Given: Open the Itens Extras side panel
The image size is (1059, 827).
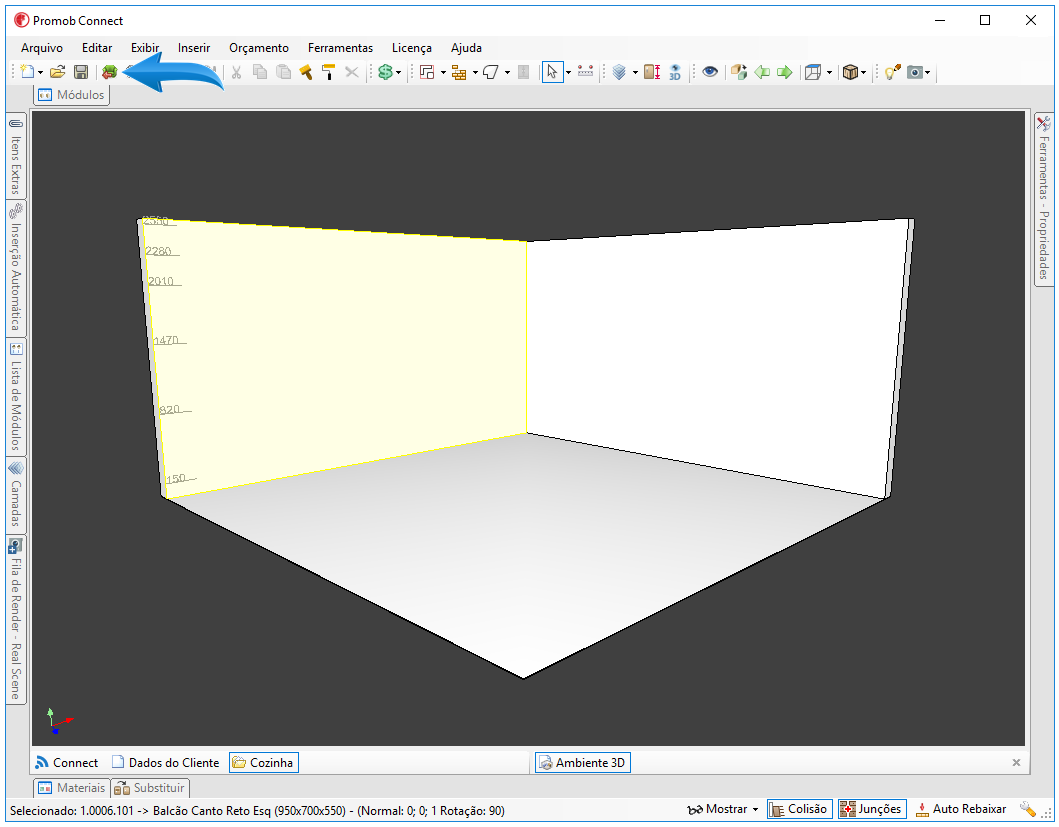Looking at the screenshot, I should [x=16, y=156].
